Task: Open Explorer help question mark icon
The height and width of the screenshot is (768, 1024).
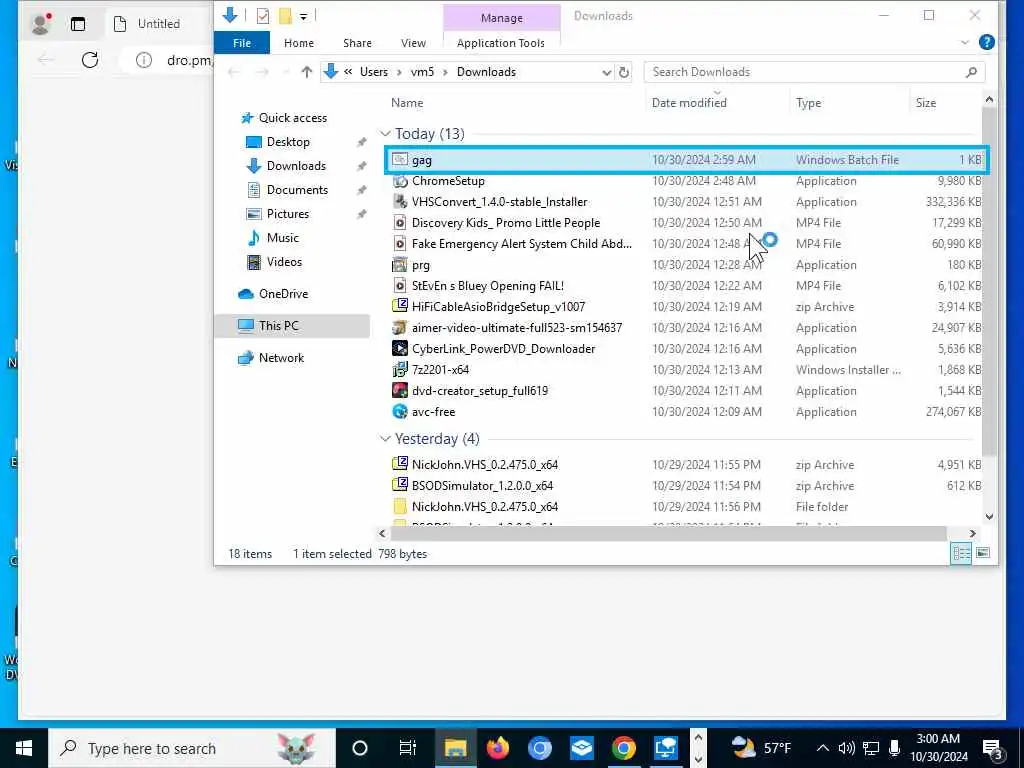Action: pyautogui.click(x=987, y=42)
